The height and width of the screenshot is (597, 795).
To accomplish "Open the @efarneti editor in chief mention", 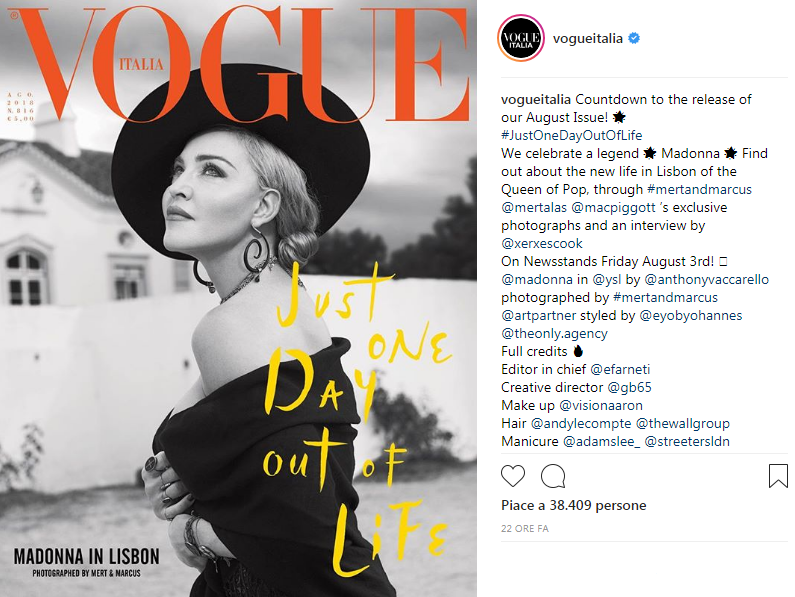I will click(620, 369).
